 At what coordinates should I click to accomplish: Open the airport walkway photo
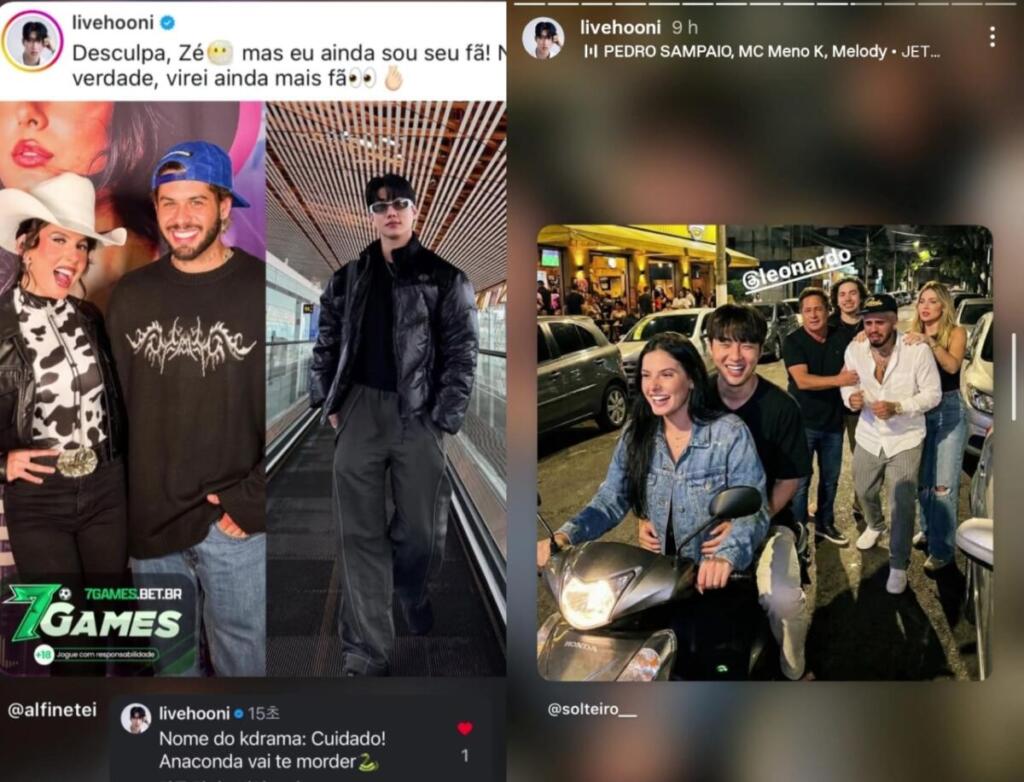click(386, 389)
